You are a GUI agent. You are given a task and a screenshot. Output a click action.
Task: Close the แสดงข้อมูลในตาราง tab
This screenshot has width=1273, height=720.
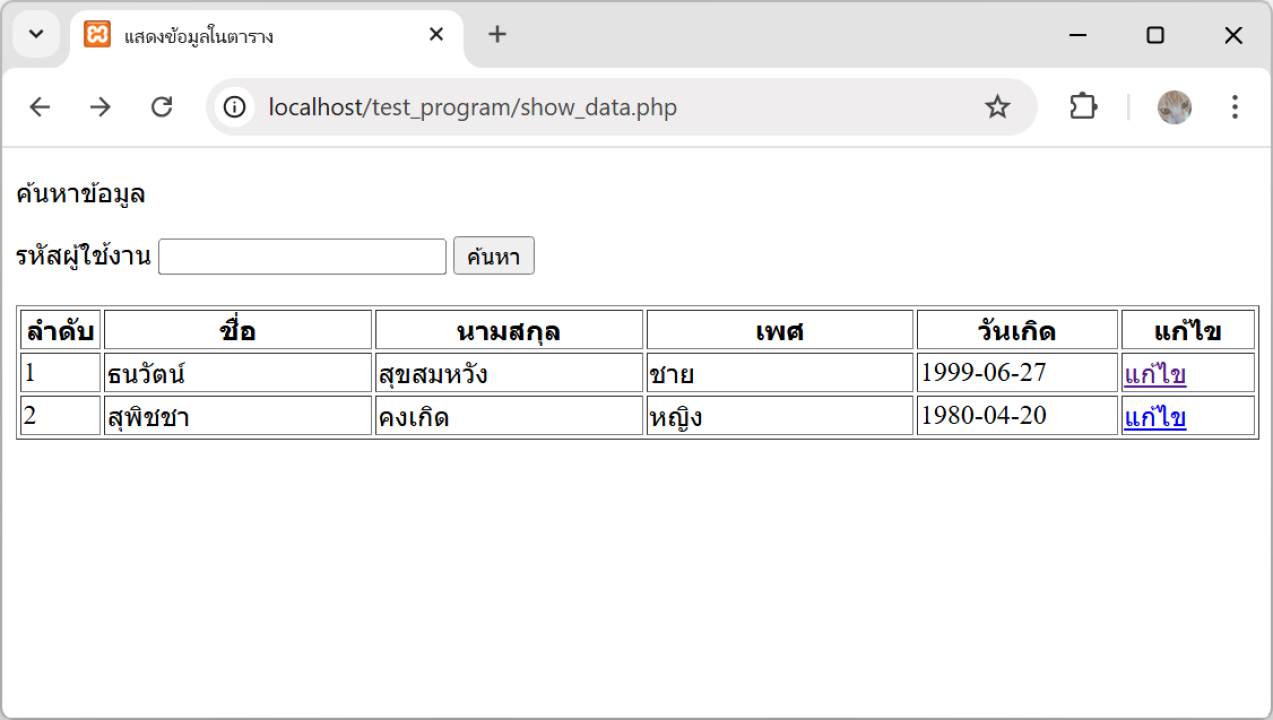click(436, 35)
